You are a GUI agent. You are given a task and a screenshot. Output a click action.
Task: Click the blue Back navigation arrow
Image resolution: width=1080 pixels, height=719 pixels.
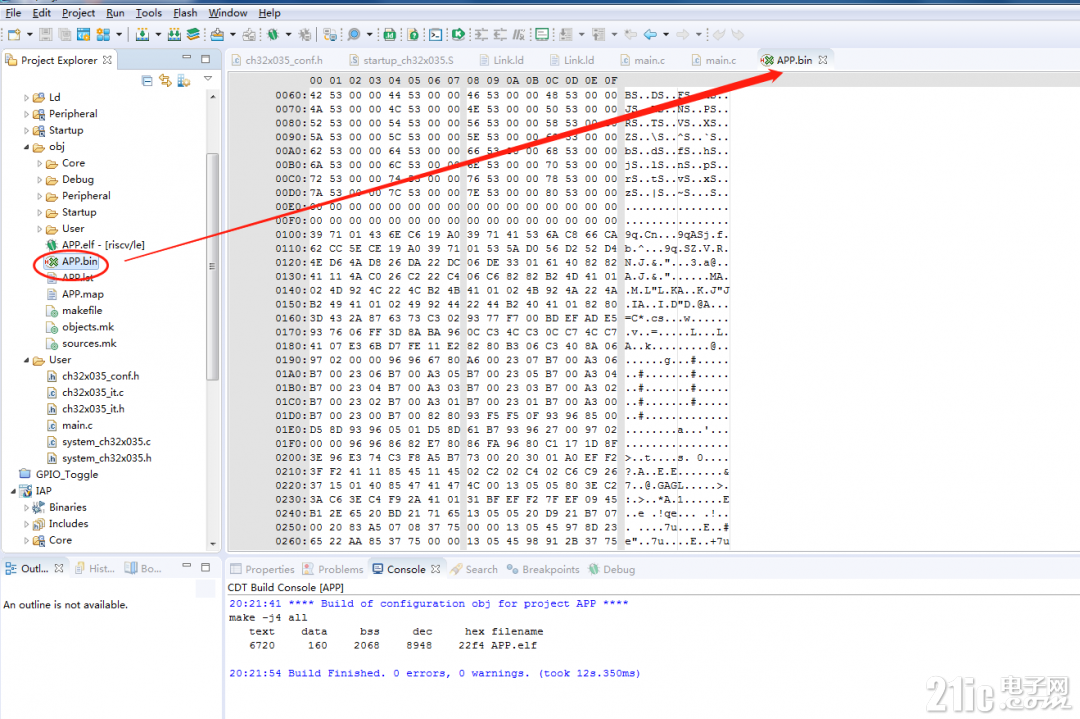(x=650, y=34)
